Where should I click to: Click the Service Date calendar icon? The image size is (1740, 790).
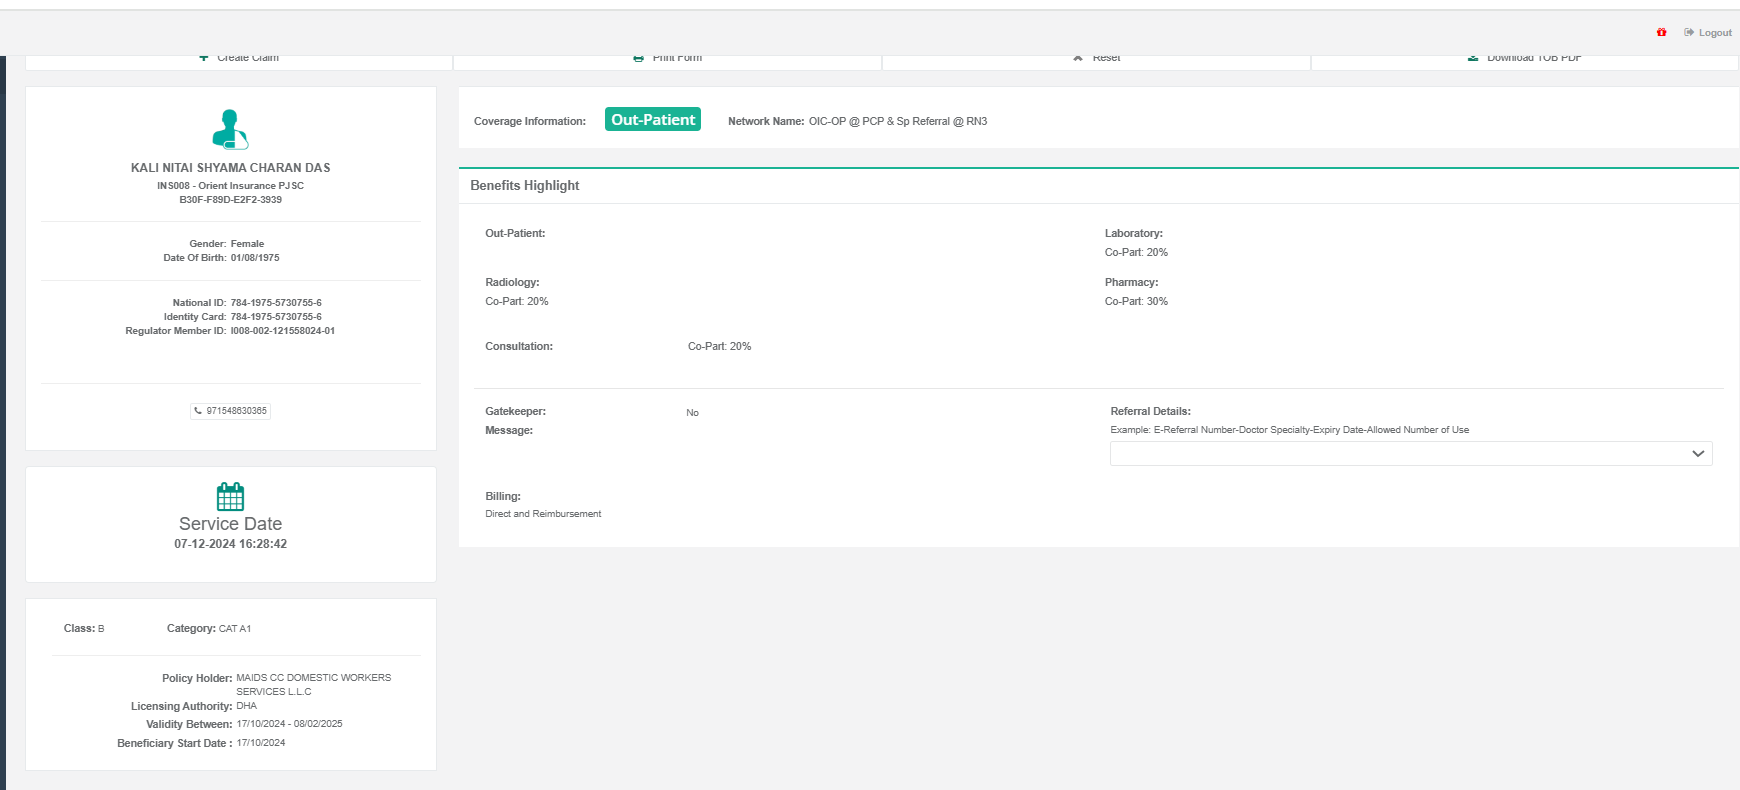pyautogui.click(x=230, y=496)
